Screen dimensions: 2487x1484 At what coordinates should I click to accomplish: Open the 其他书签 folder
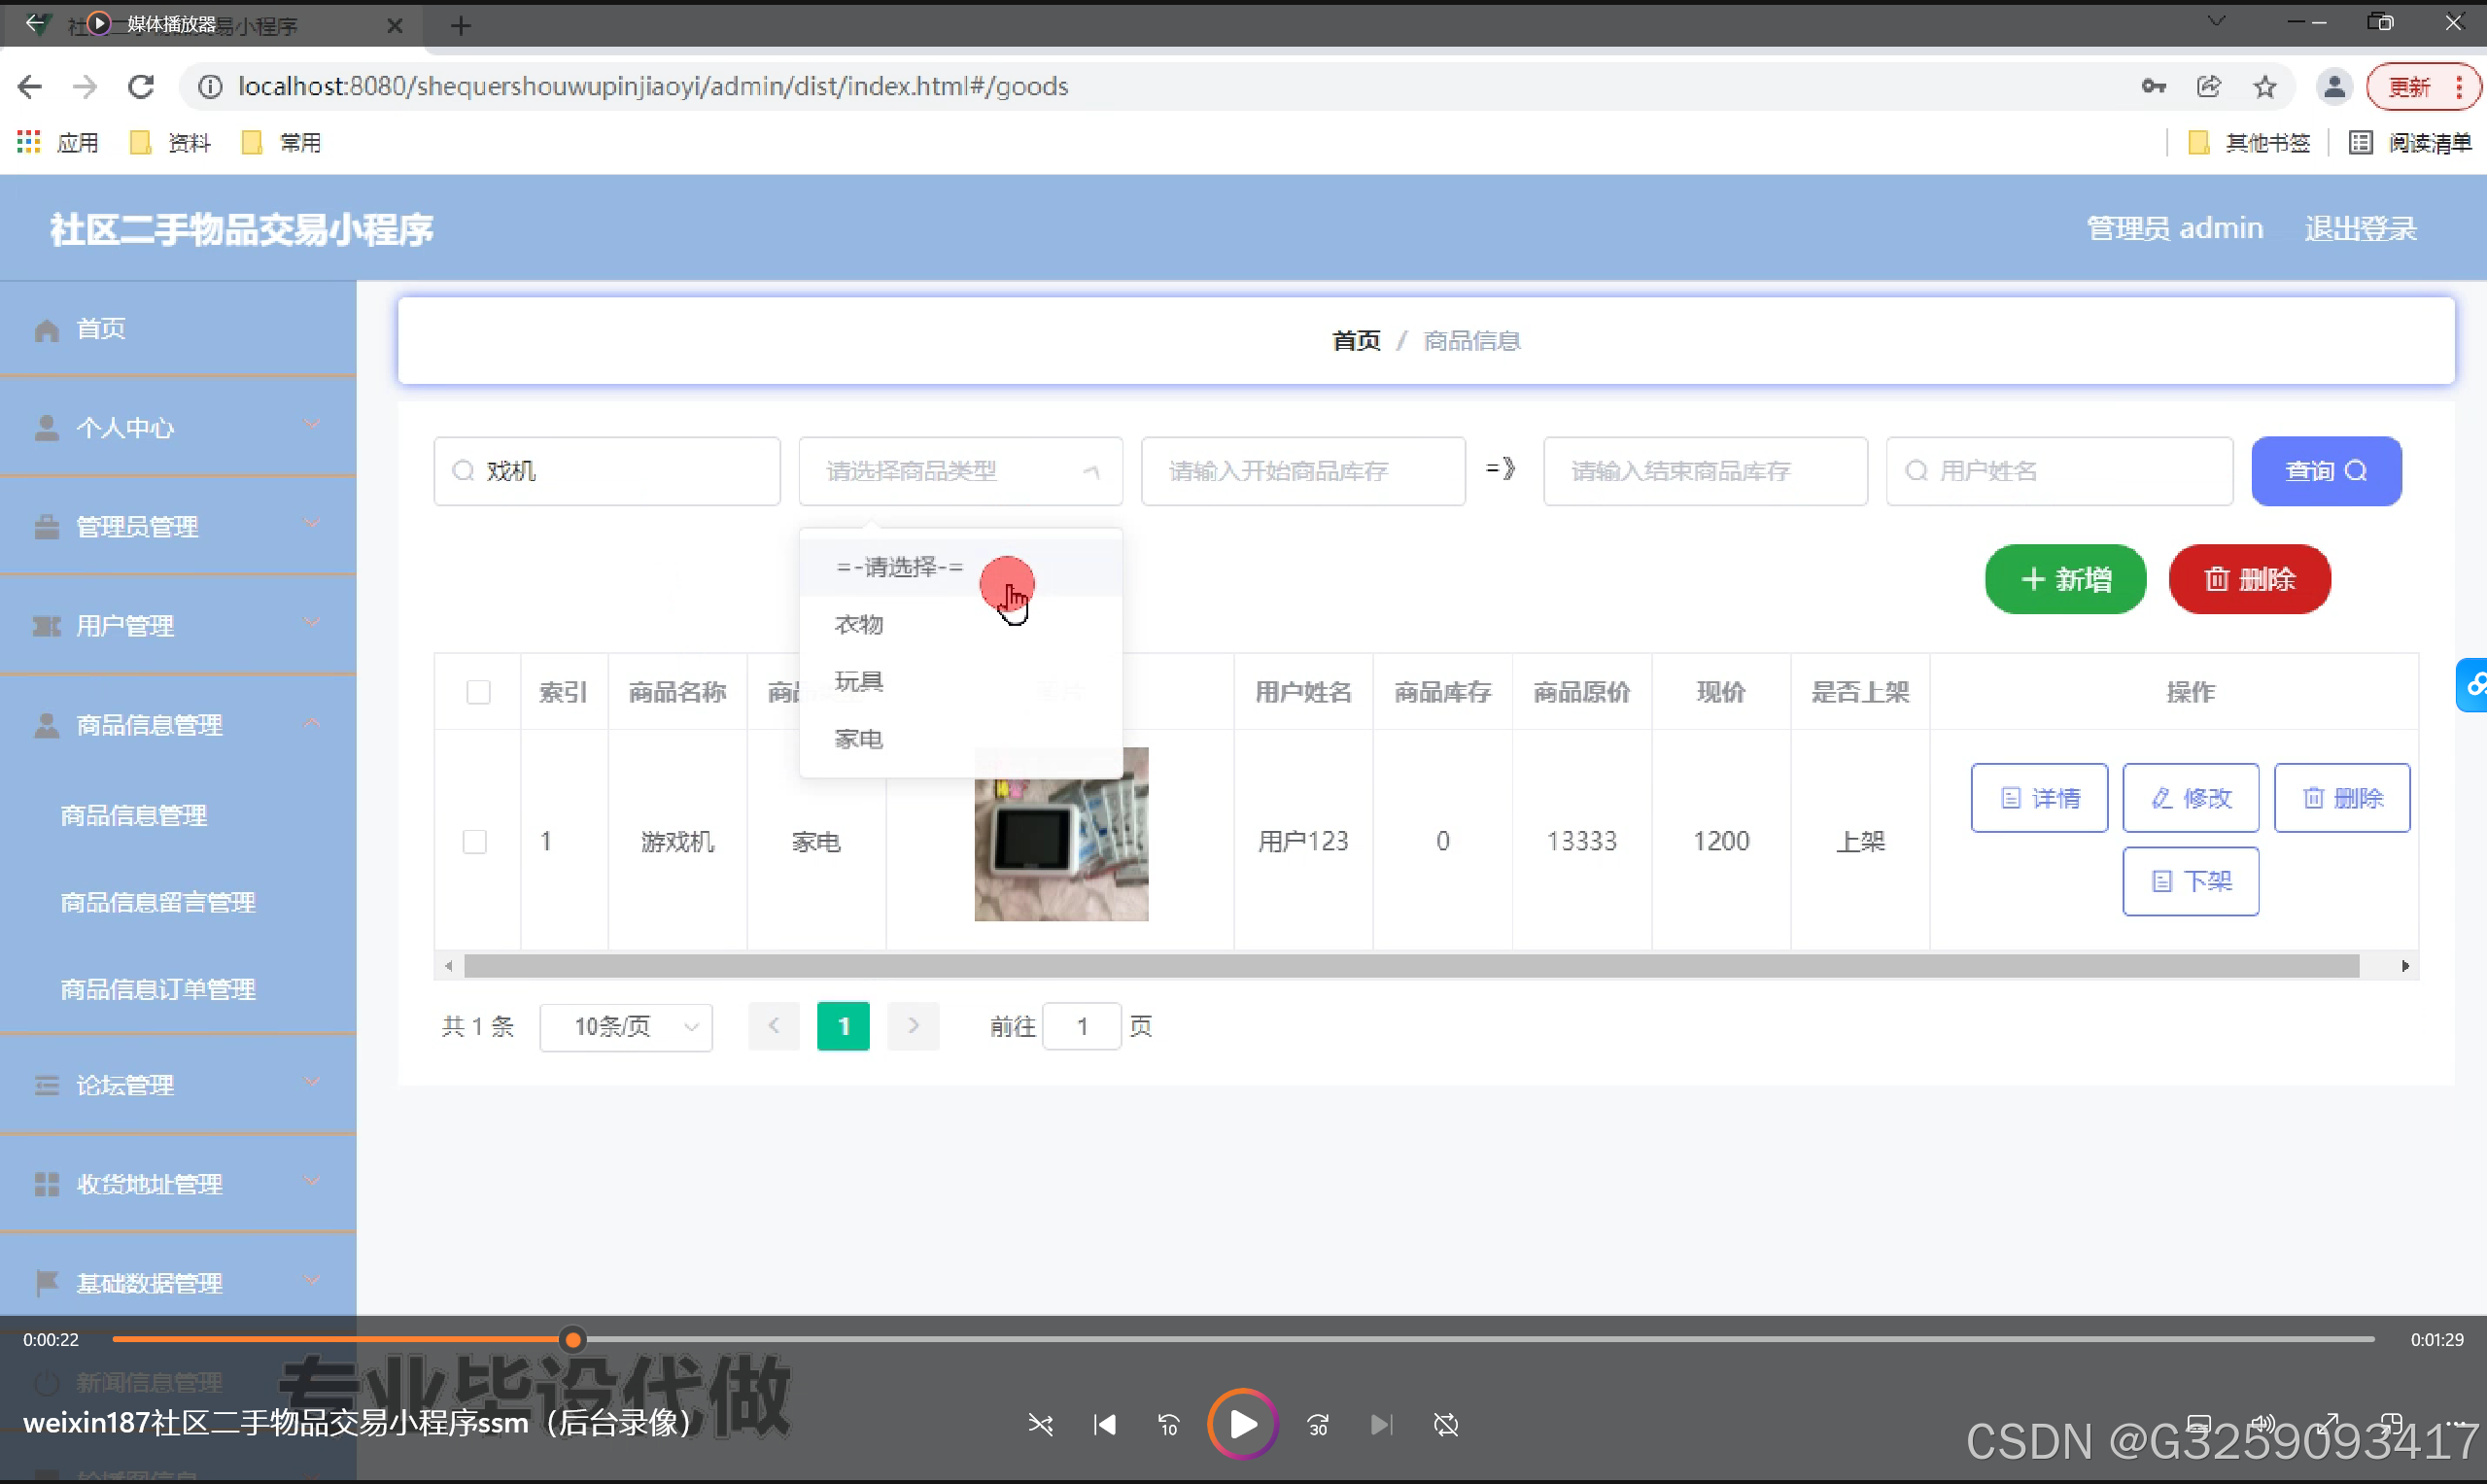point(2248,143)
